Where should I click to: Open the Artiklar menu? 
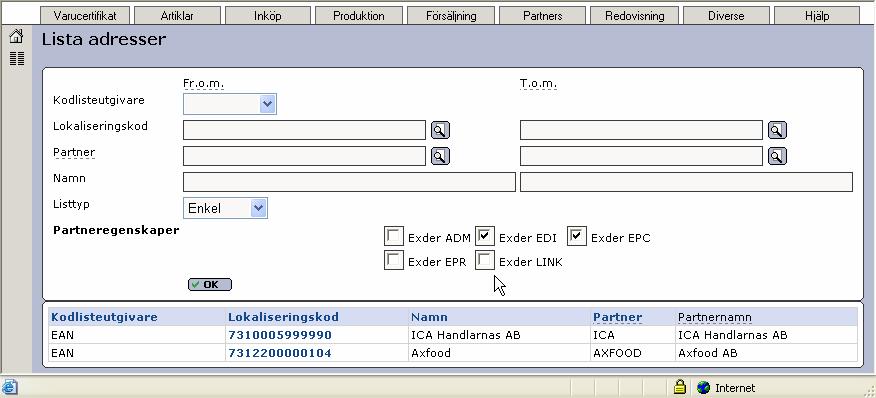(177, 16)
